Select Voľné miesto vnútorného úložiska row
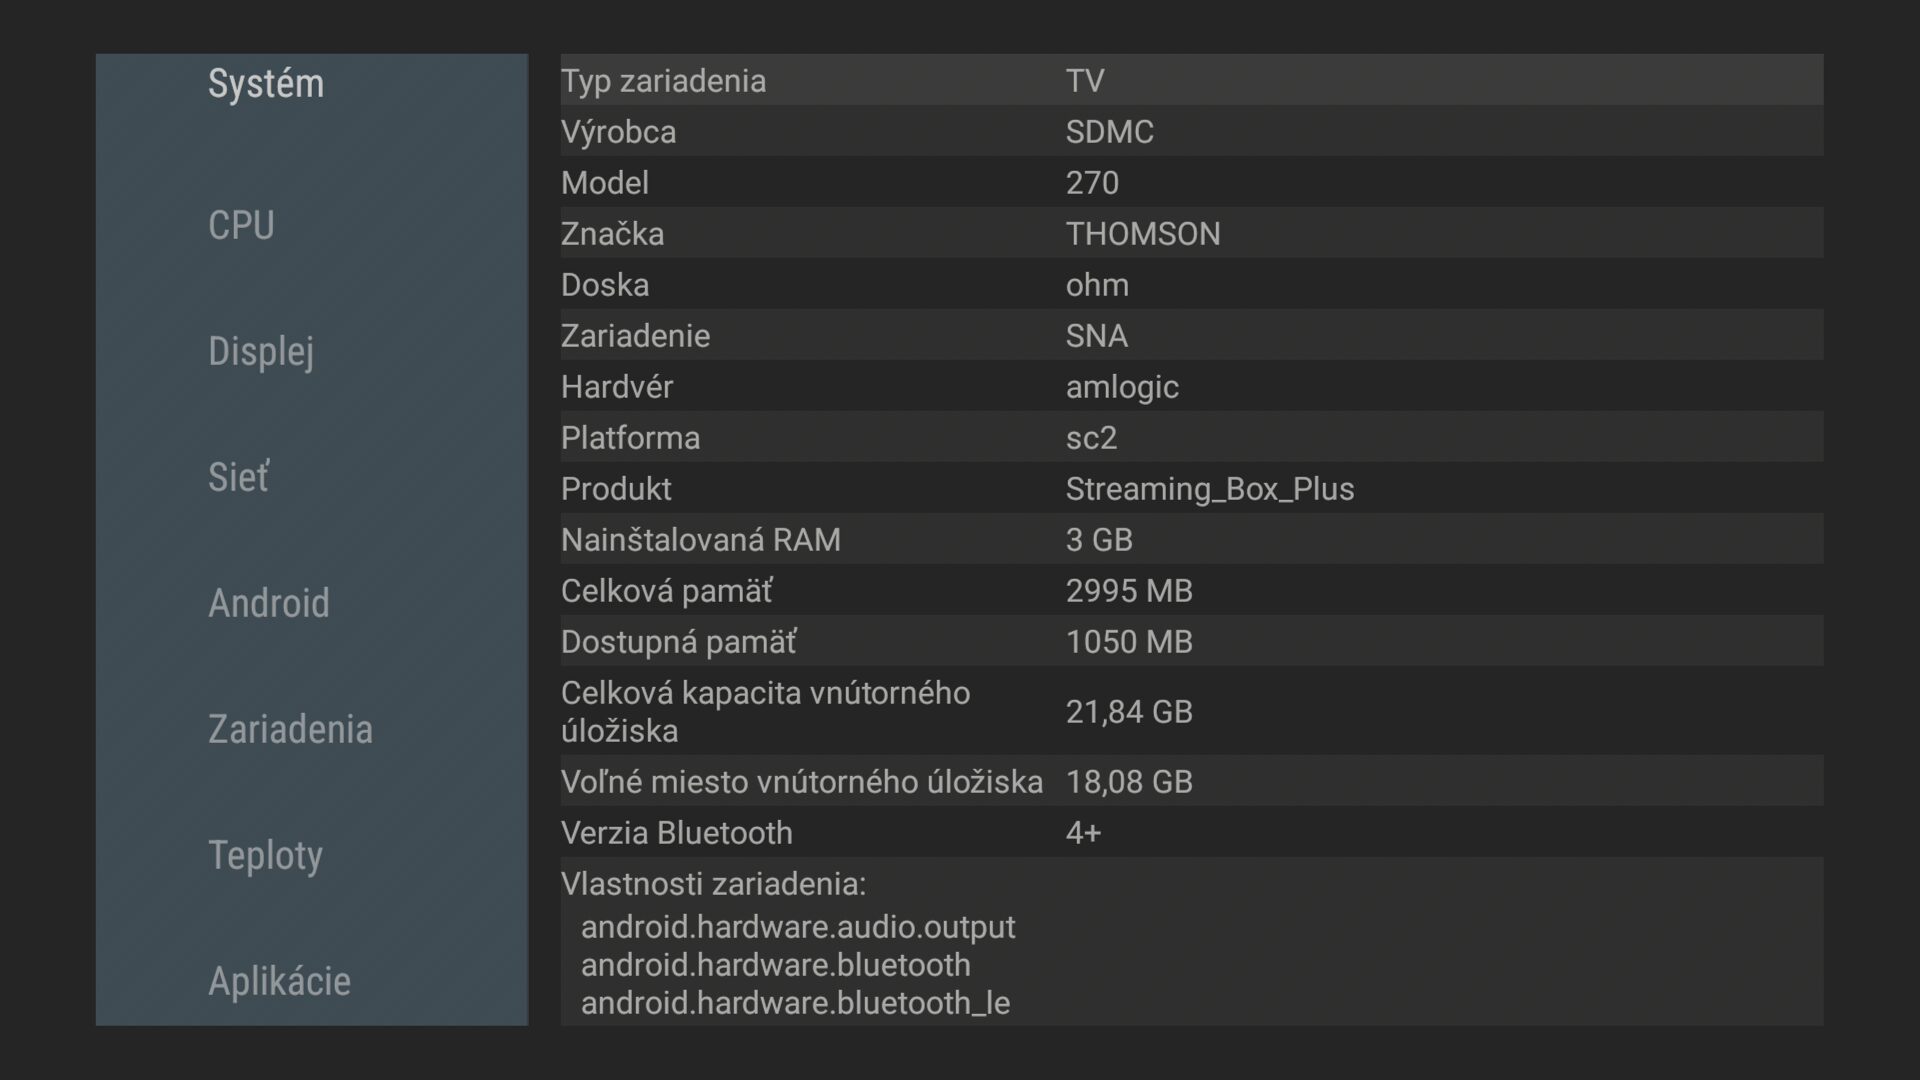The height and width of the screenshot is (1080, 1920). click(1191, 781)
